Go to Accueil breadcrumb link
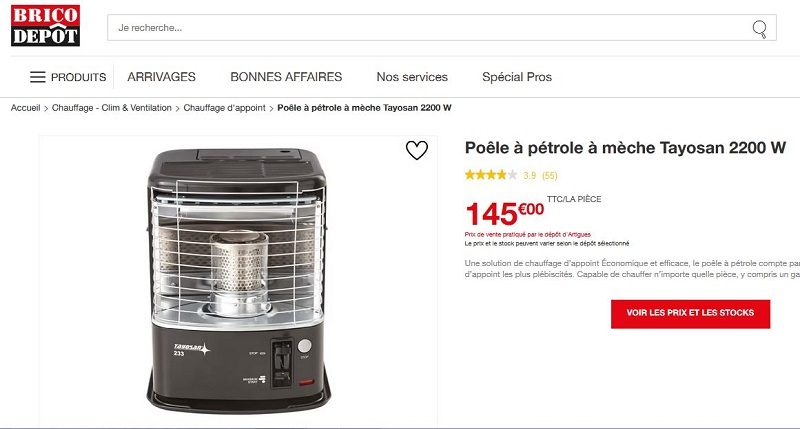The image size is (800, 429). click(x=26, y=108)
